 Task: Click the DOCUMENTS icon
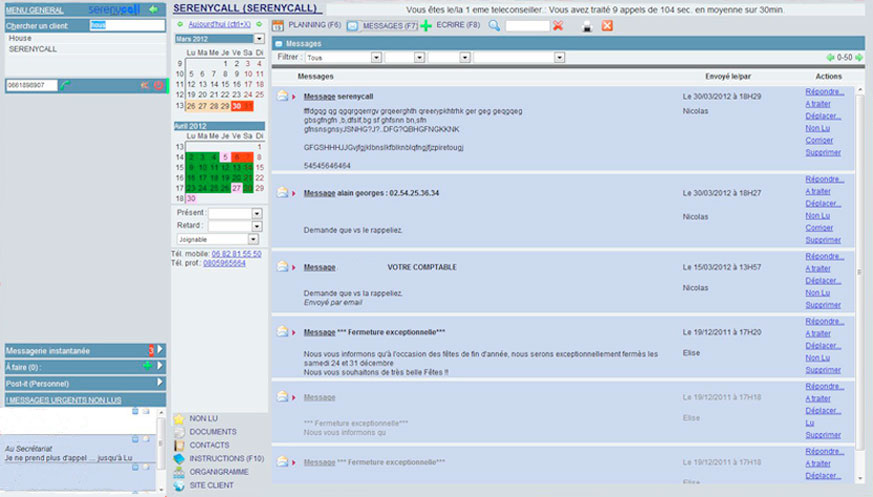[x=179, y=432]
